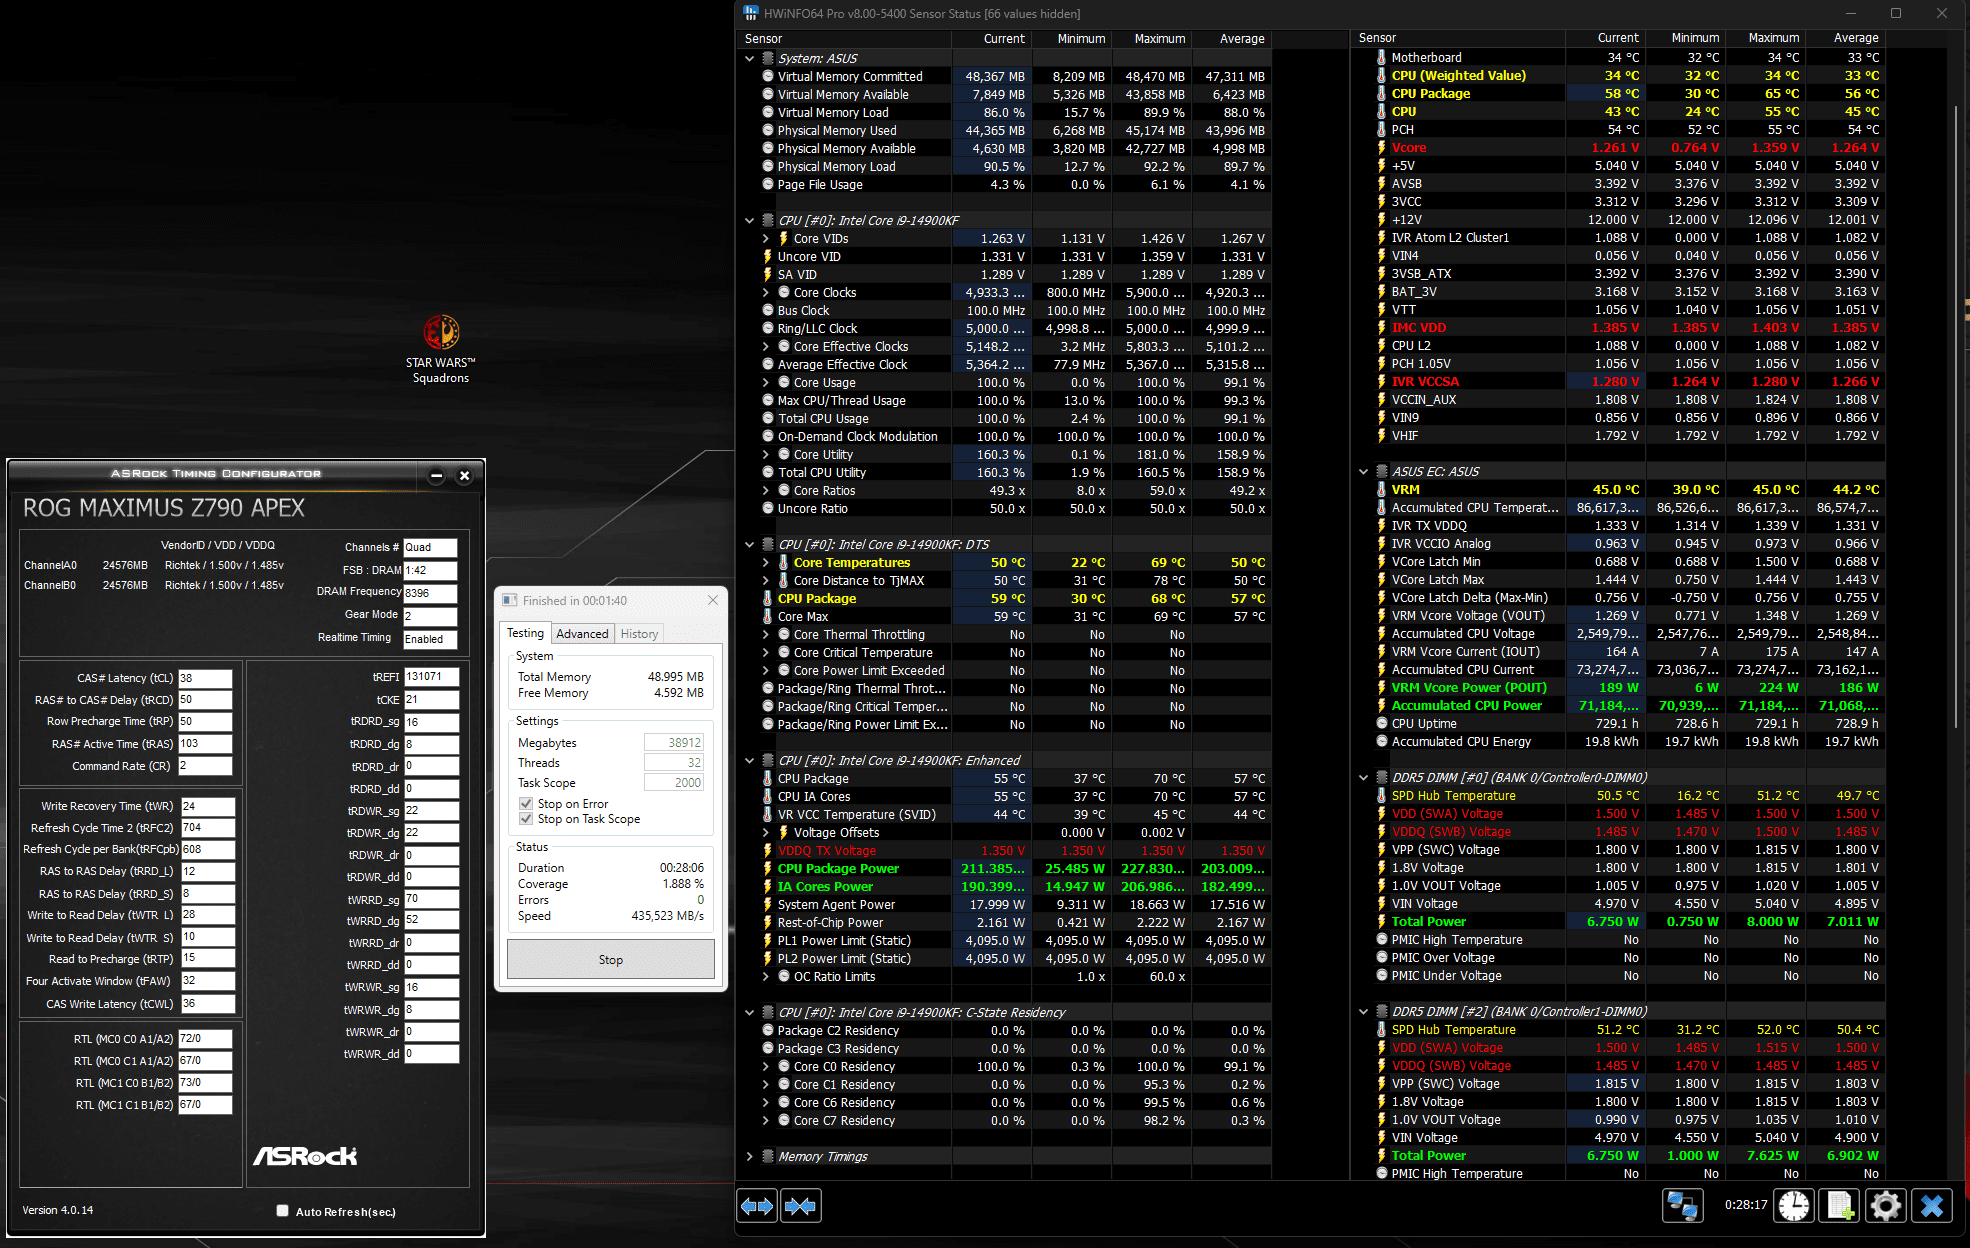Collapse the ASUS EC: ASUS sensor group
The width and height of the screenshot is (1970, 1248).
1363,472
